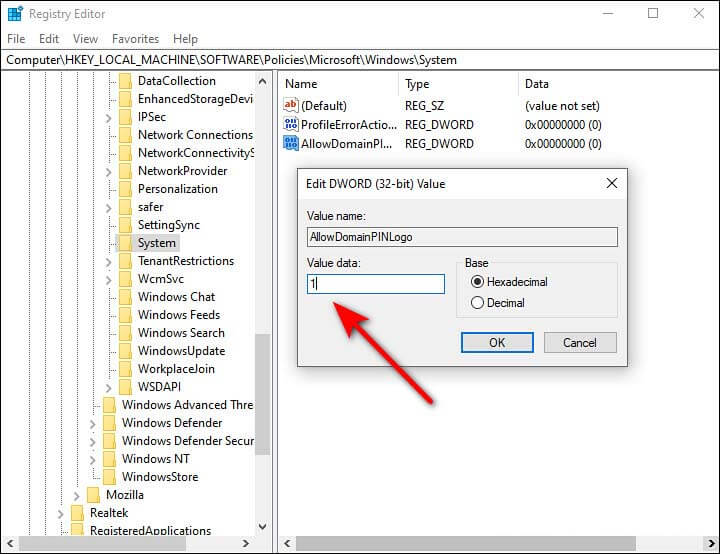Click the (Default) string value icon
This screenshot has height=554, width=720.
[x=291, y=106]
